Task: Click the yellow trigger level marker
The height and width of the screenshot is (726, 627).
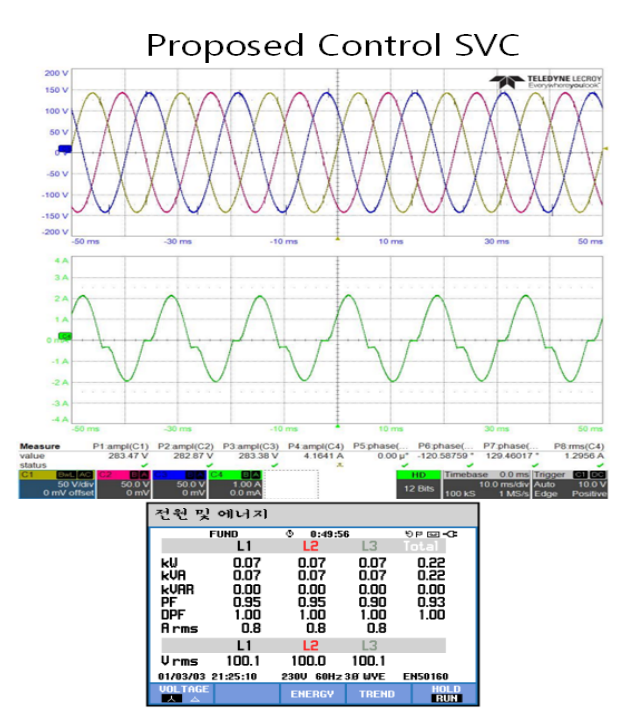Action: [605, 149]
